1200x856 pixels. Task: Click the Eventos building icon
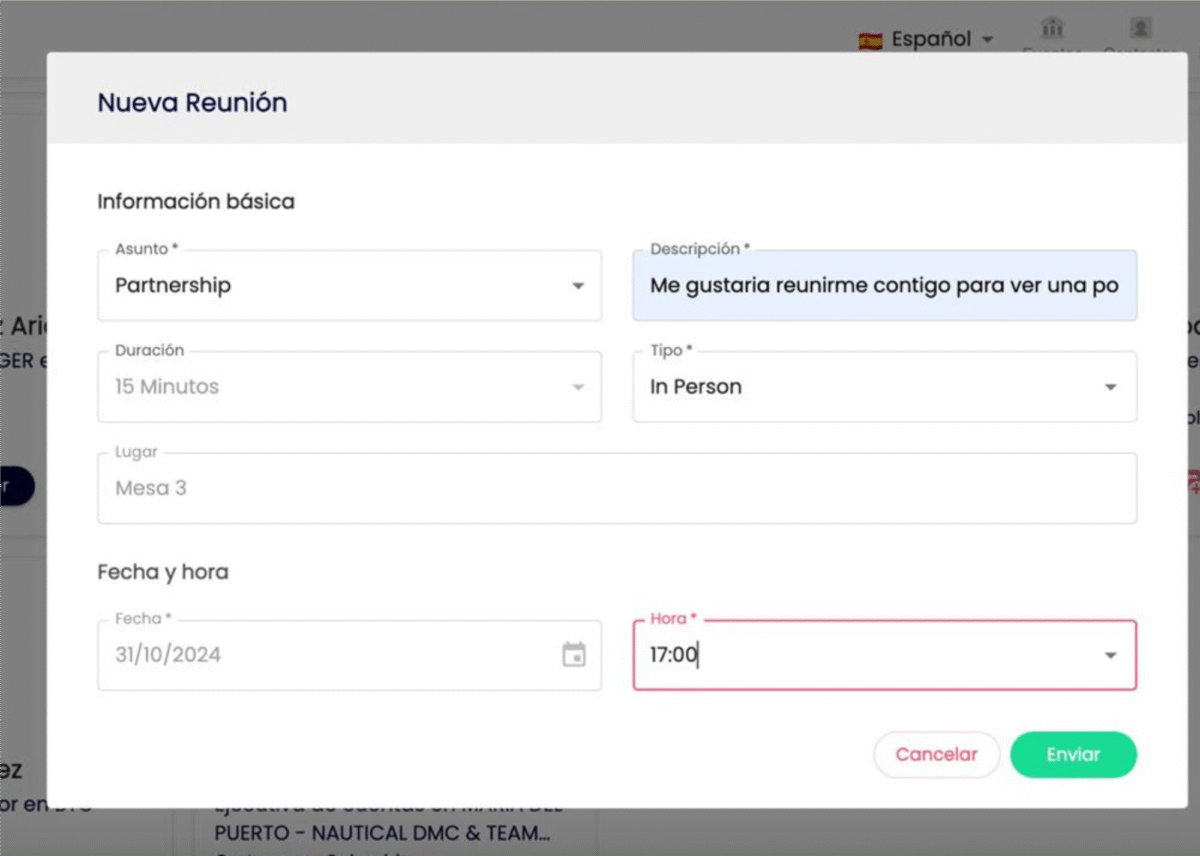tap(1051, 28)
